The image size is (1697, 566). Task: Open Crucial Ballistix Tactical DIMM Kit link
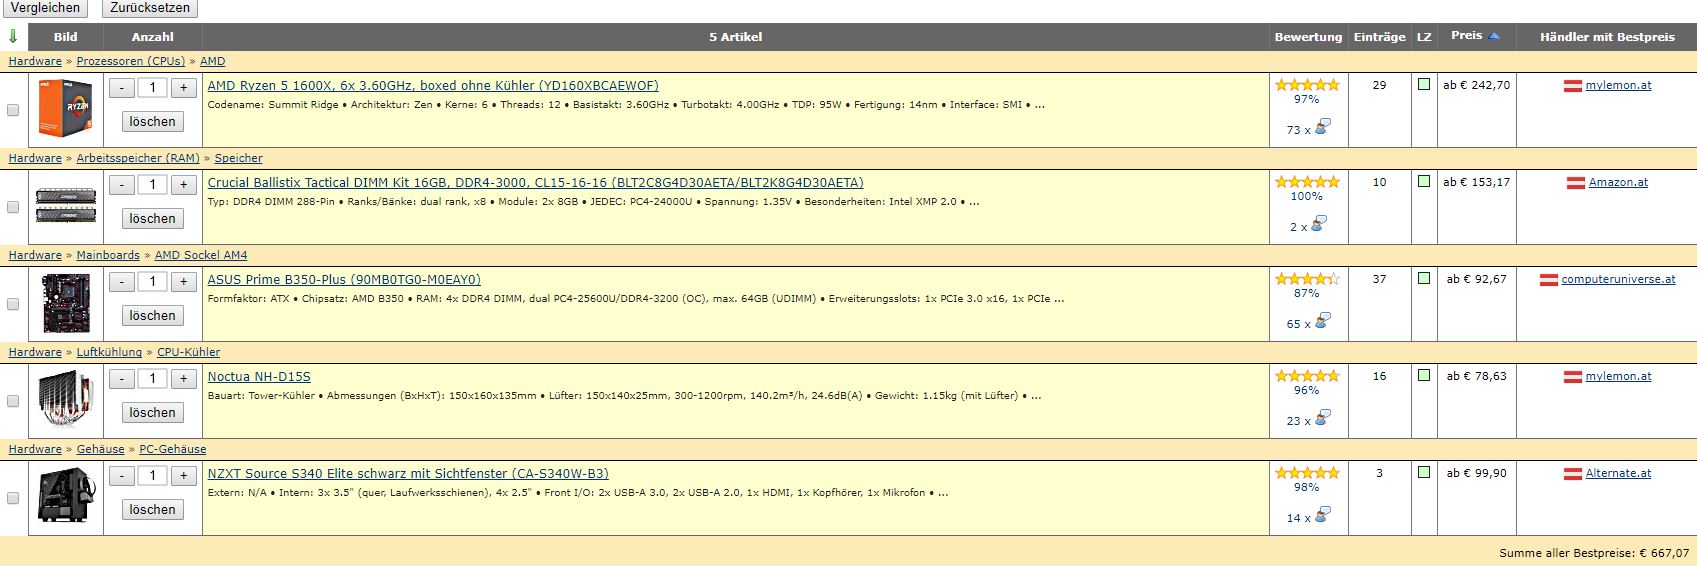535,183
